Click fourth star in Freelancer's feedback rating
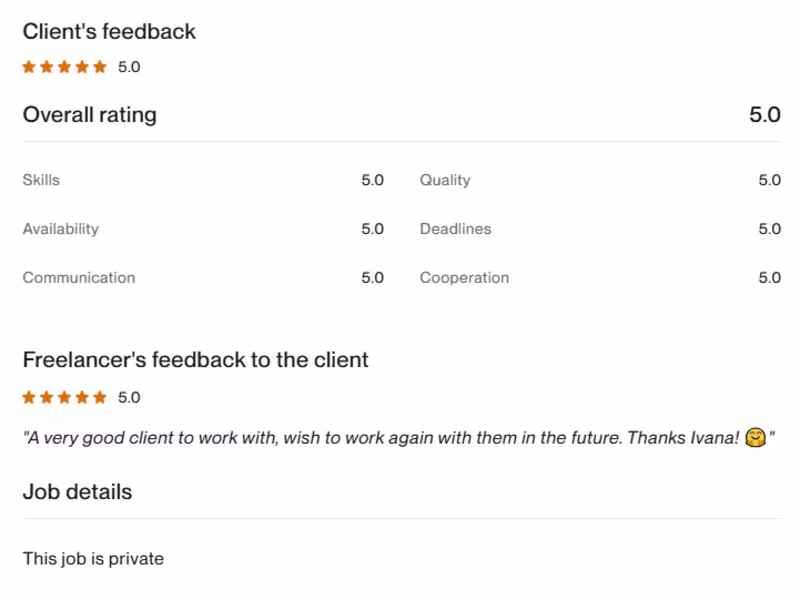Viewport: 800px width, 600px height. [x=82, y=398]
